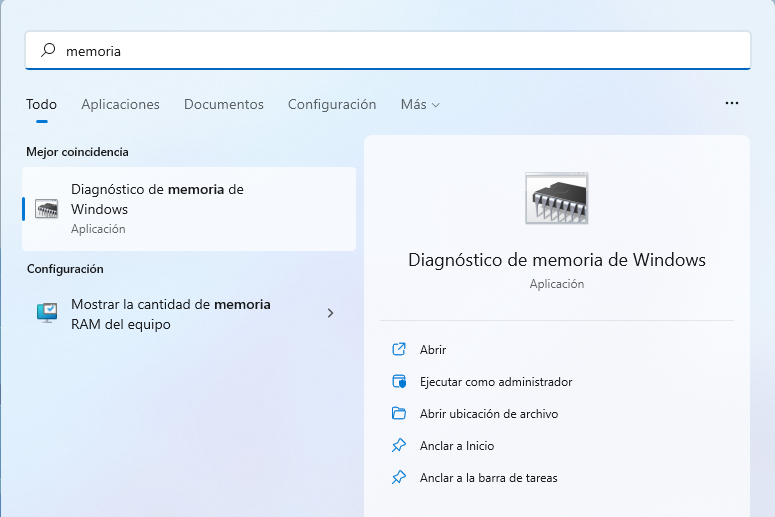775x517 pixels.
Task: Open the three-dot more options menu
Action: coord(732,104)
